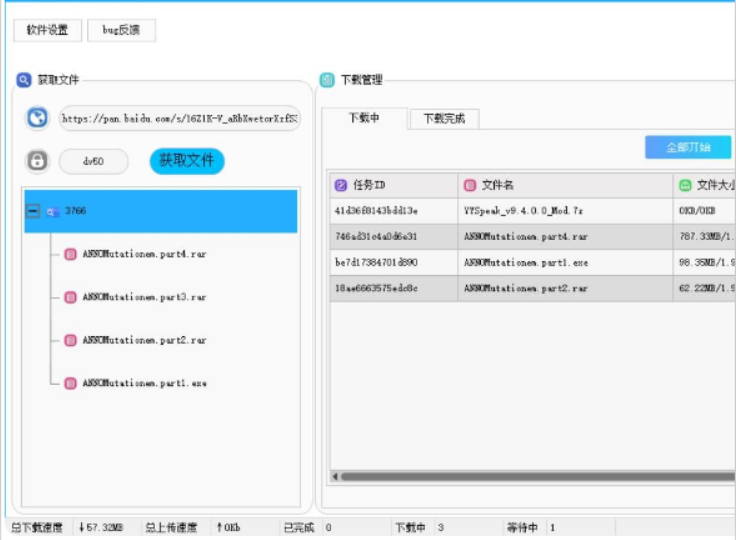736x540 pixels.
Task: Click the globe link icon beside URL field
Action: [x=38, y=118]
